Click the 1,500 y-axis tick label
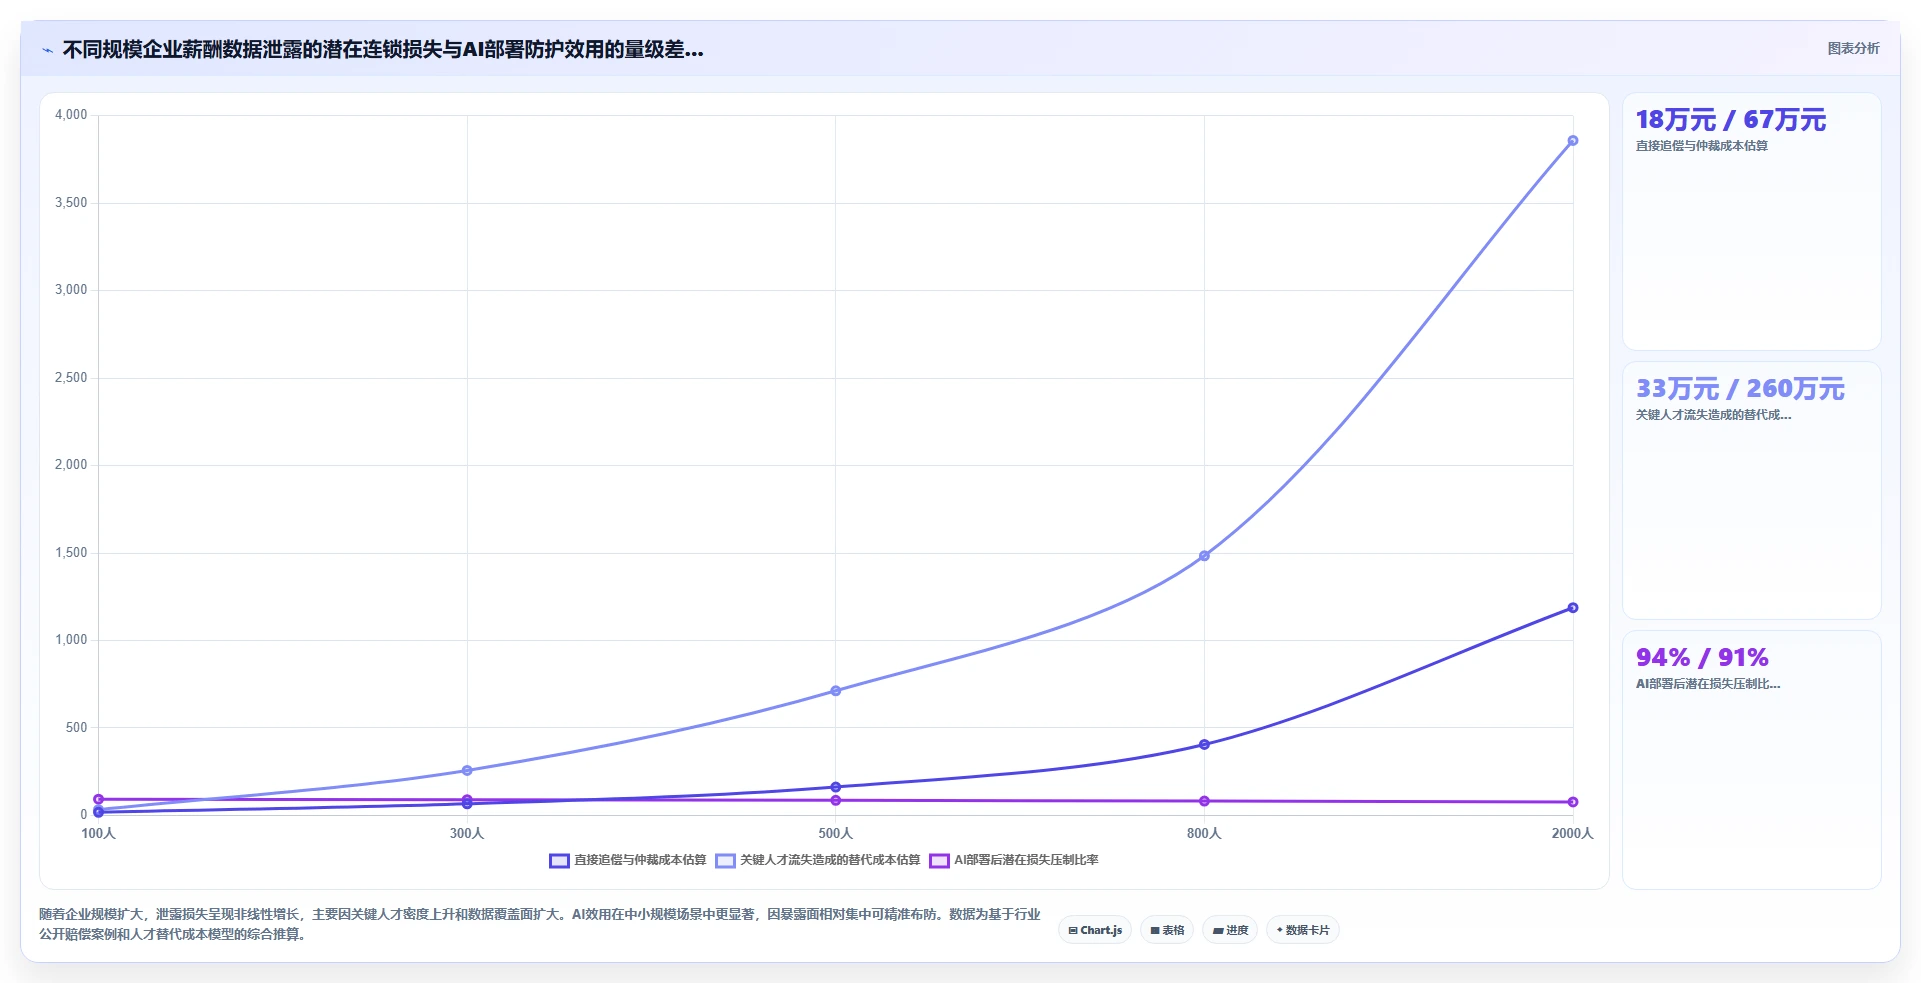This screenshot has height=983, width=1921. [x=71, y=553]
